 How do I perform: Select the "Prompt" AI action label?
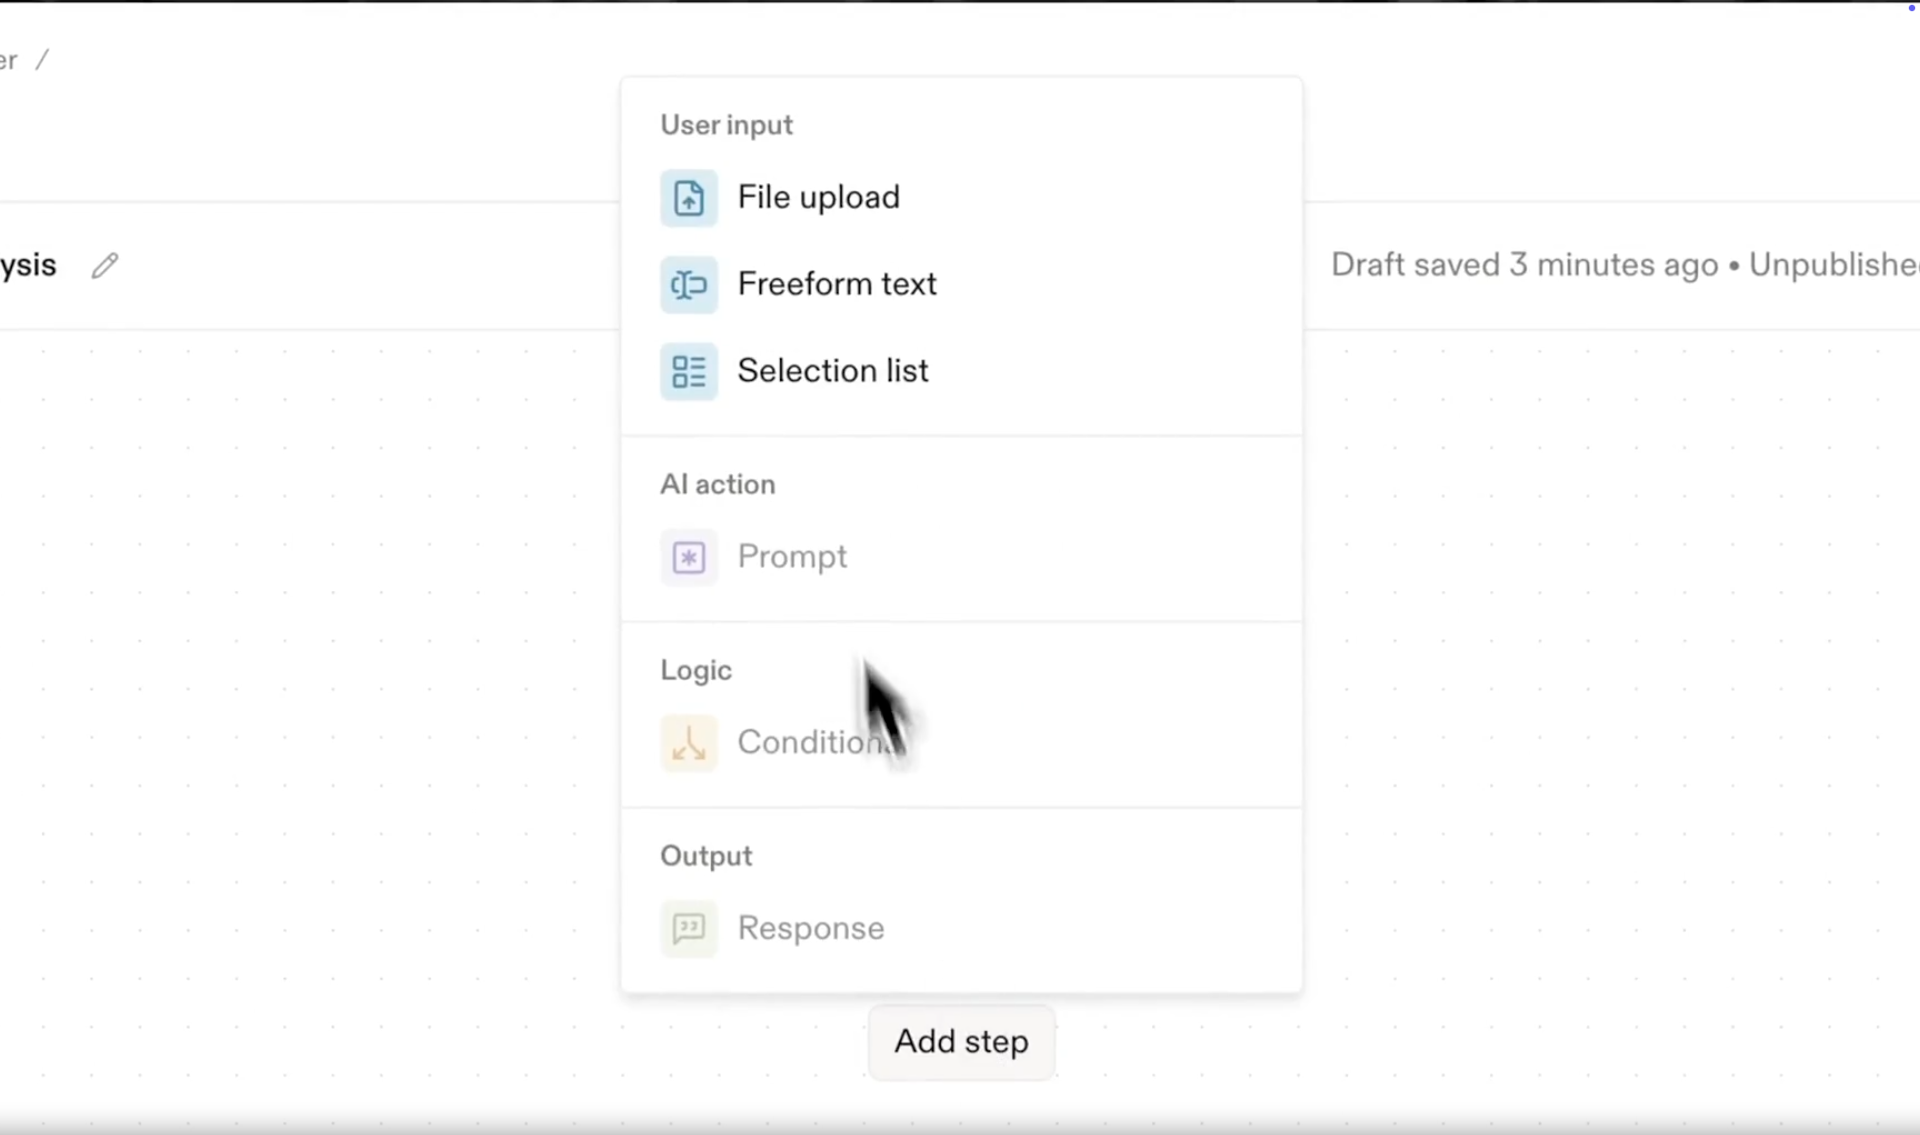click(792, 556)
